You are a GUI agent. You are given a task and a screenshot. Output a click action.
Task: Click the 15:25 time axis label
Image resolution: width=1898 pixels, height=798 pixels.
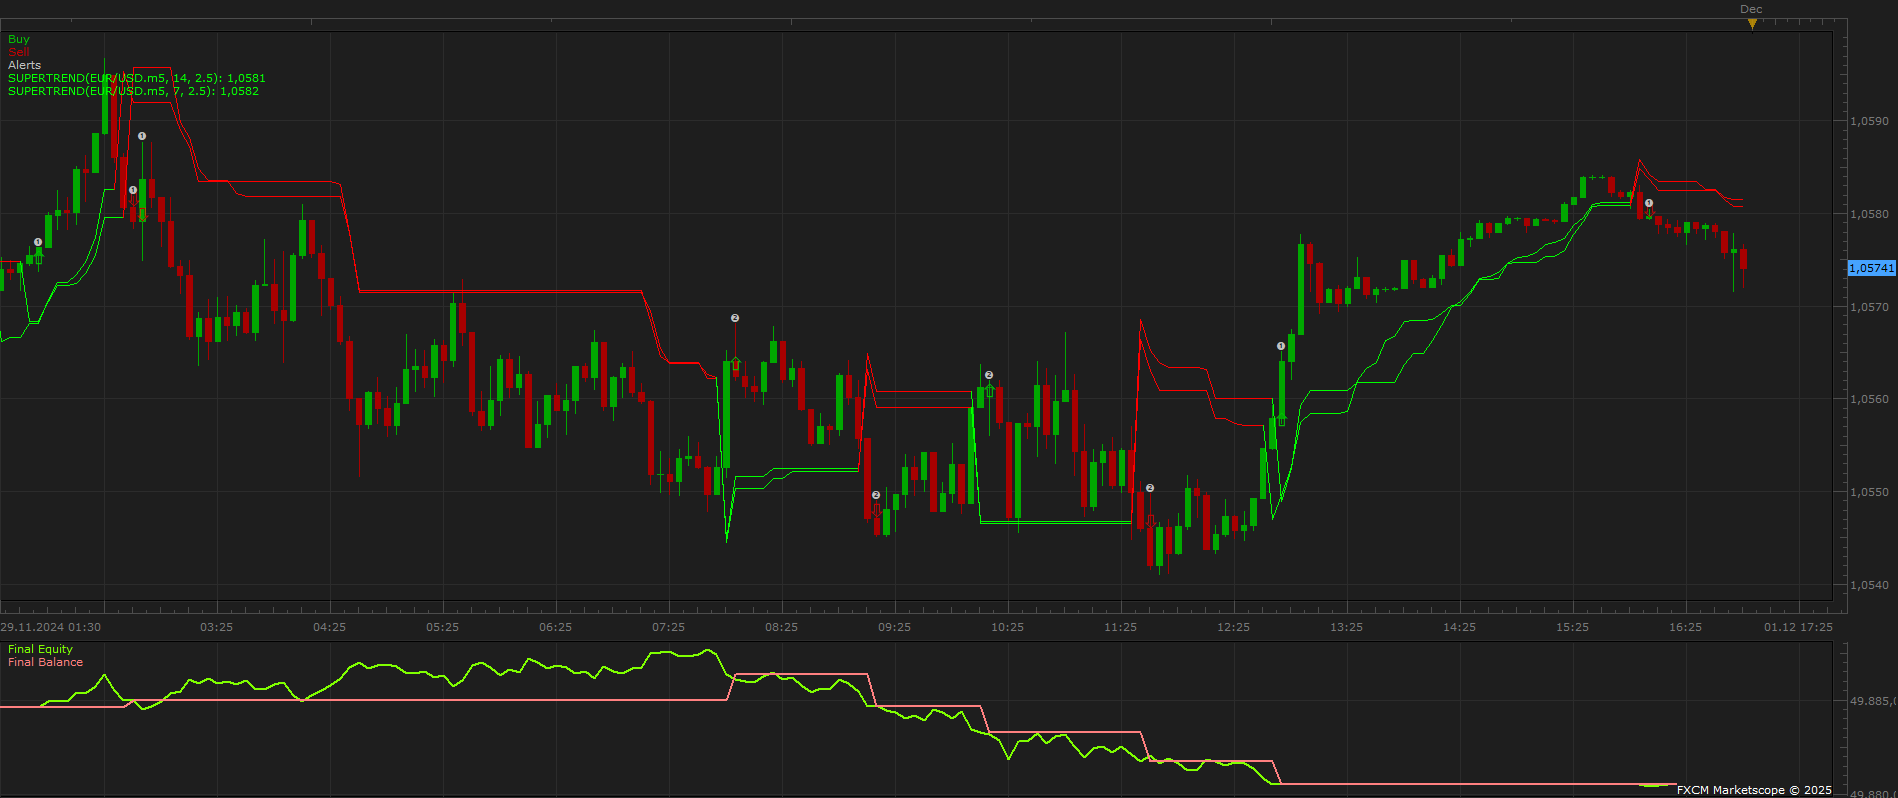[x=1572, y=627]
